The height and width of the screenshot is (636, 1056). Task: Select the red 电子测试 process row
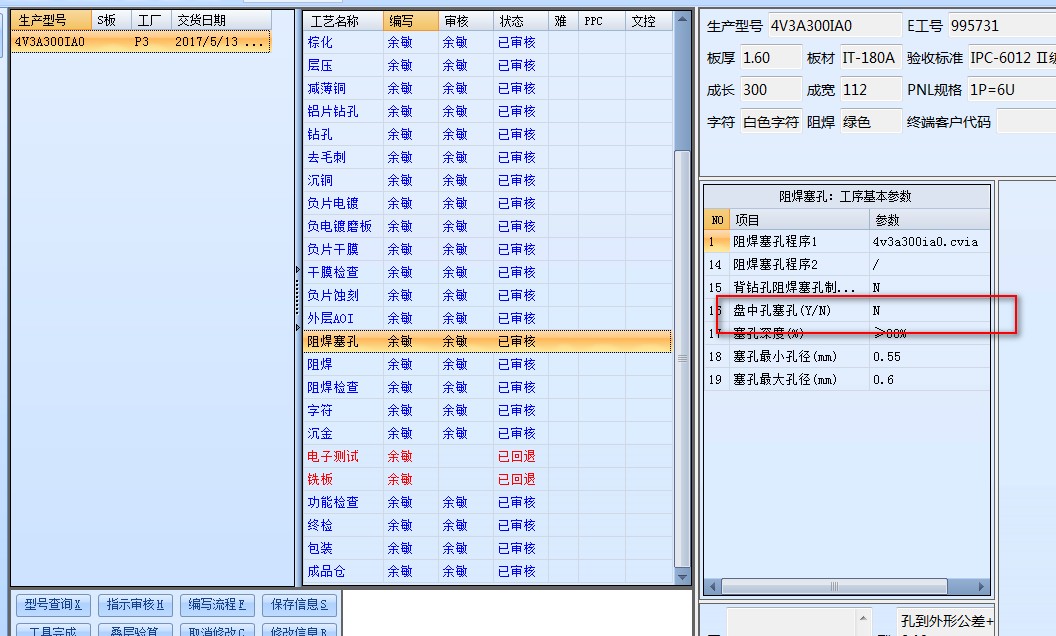pos(488,456)
